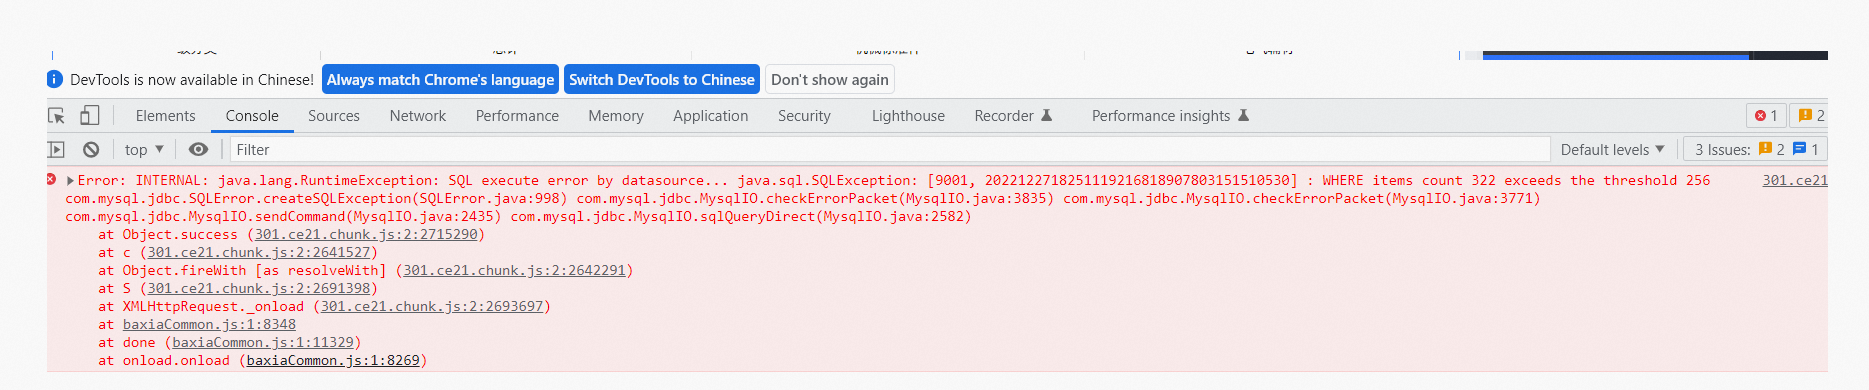Viewport: 1869px width, 390px height.
Task: Open the 3 Issues indicator
Action: 1755,150
